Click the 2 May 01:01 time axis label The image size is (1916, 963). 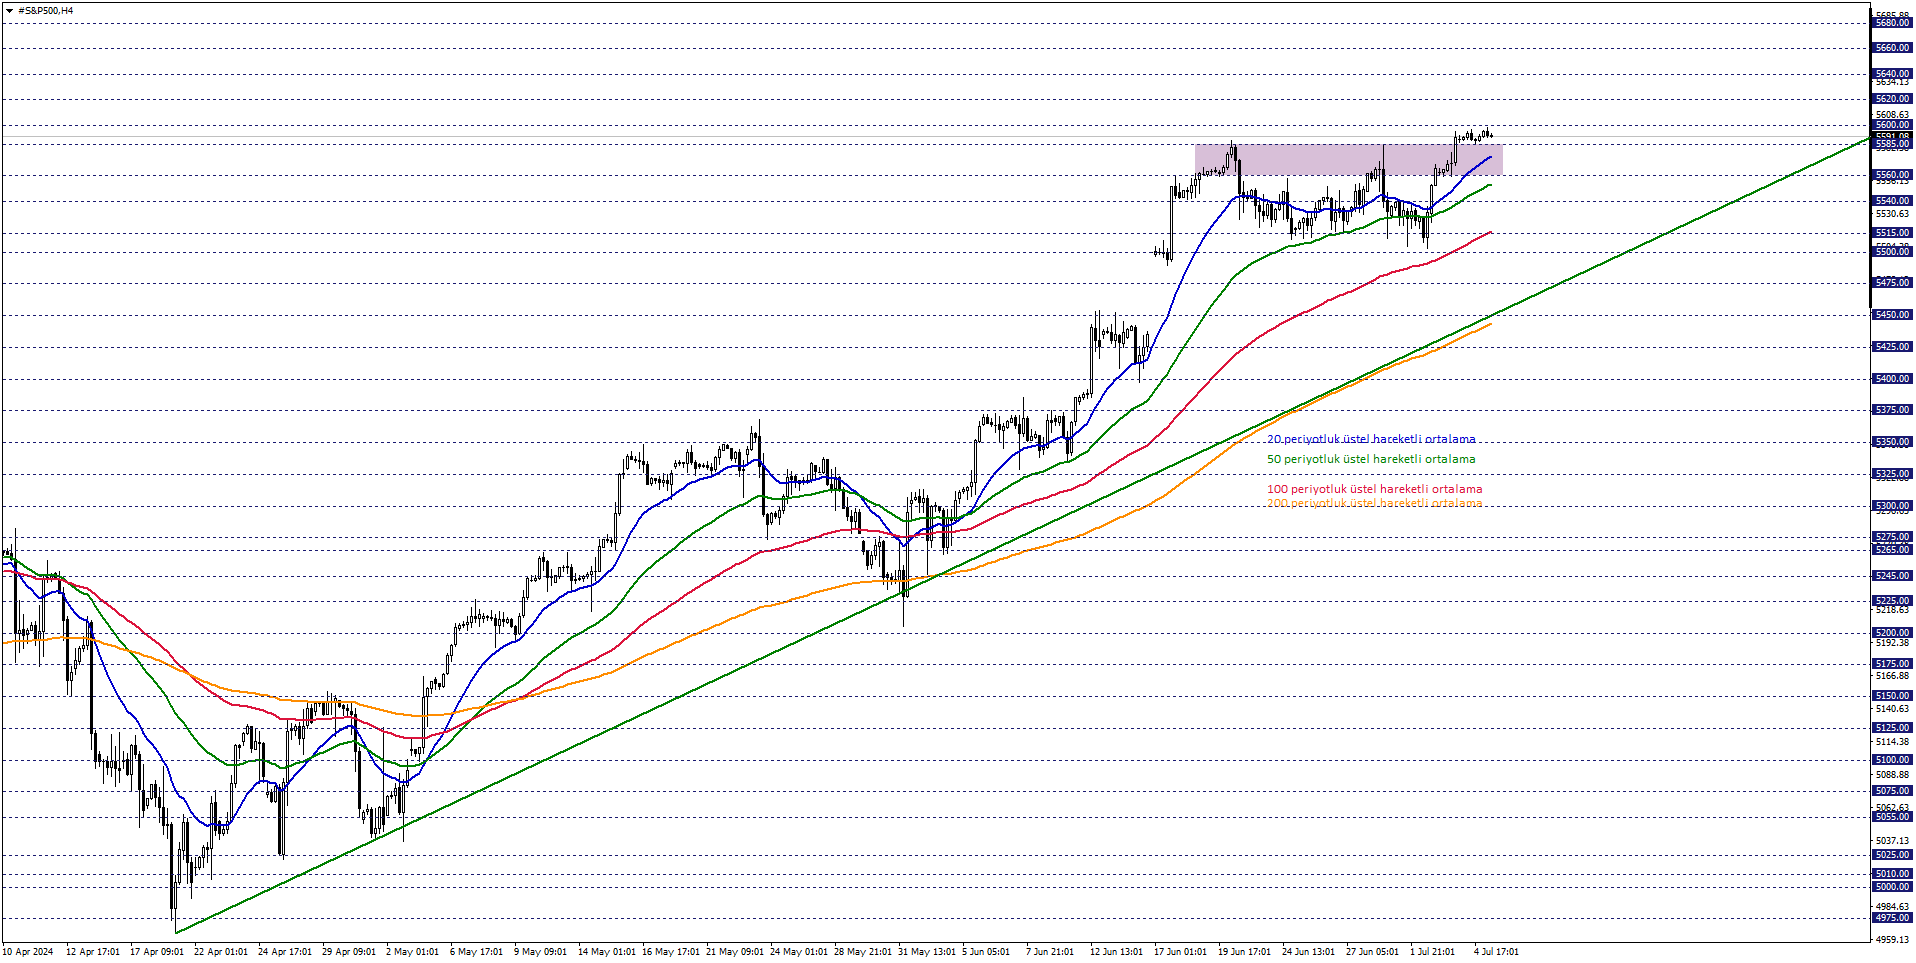(x=412, y=952)
